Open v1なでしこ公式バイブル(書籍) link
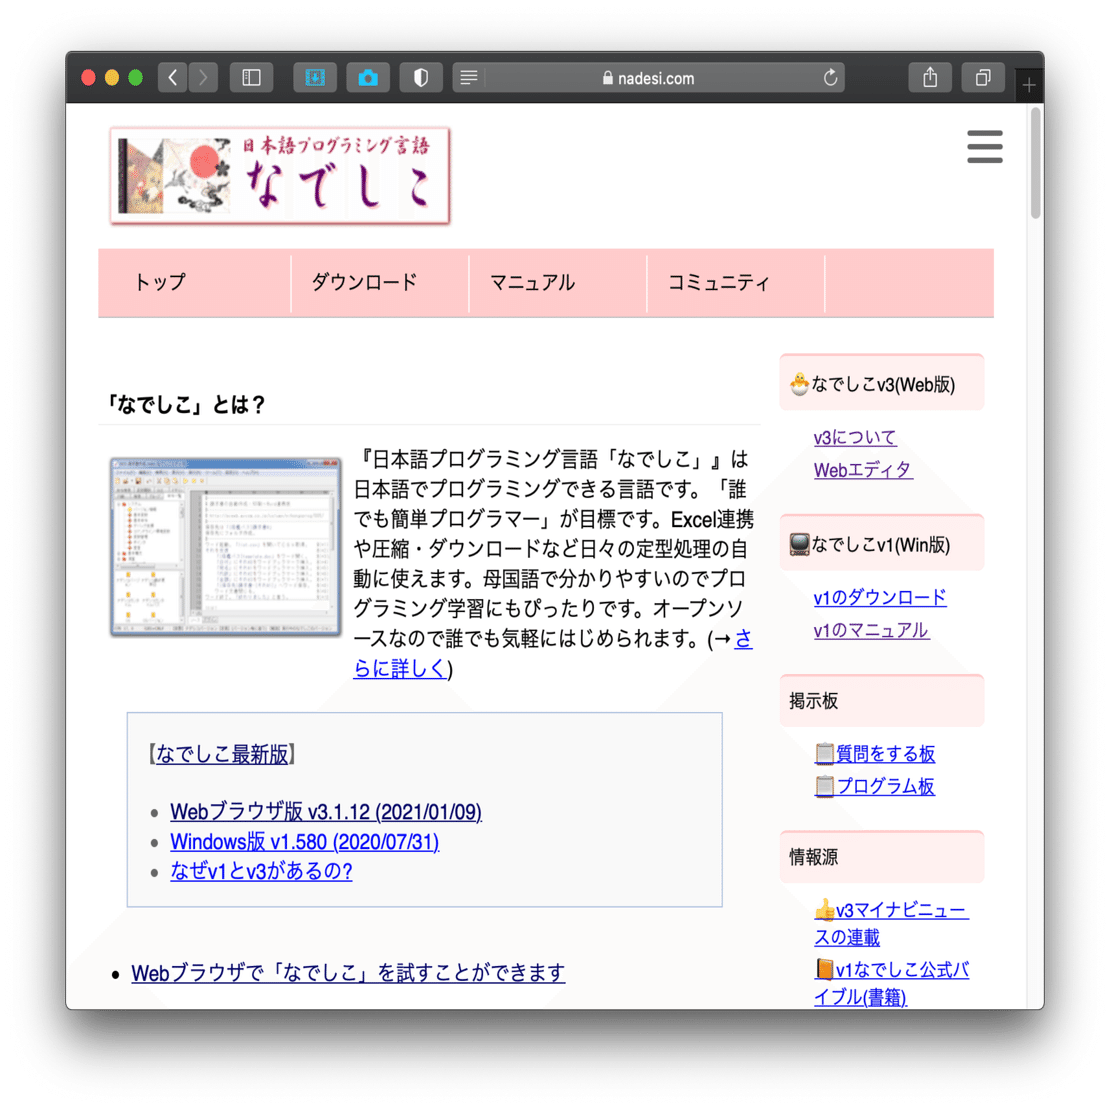 (891, 983)
